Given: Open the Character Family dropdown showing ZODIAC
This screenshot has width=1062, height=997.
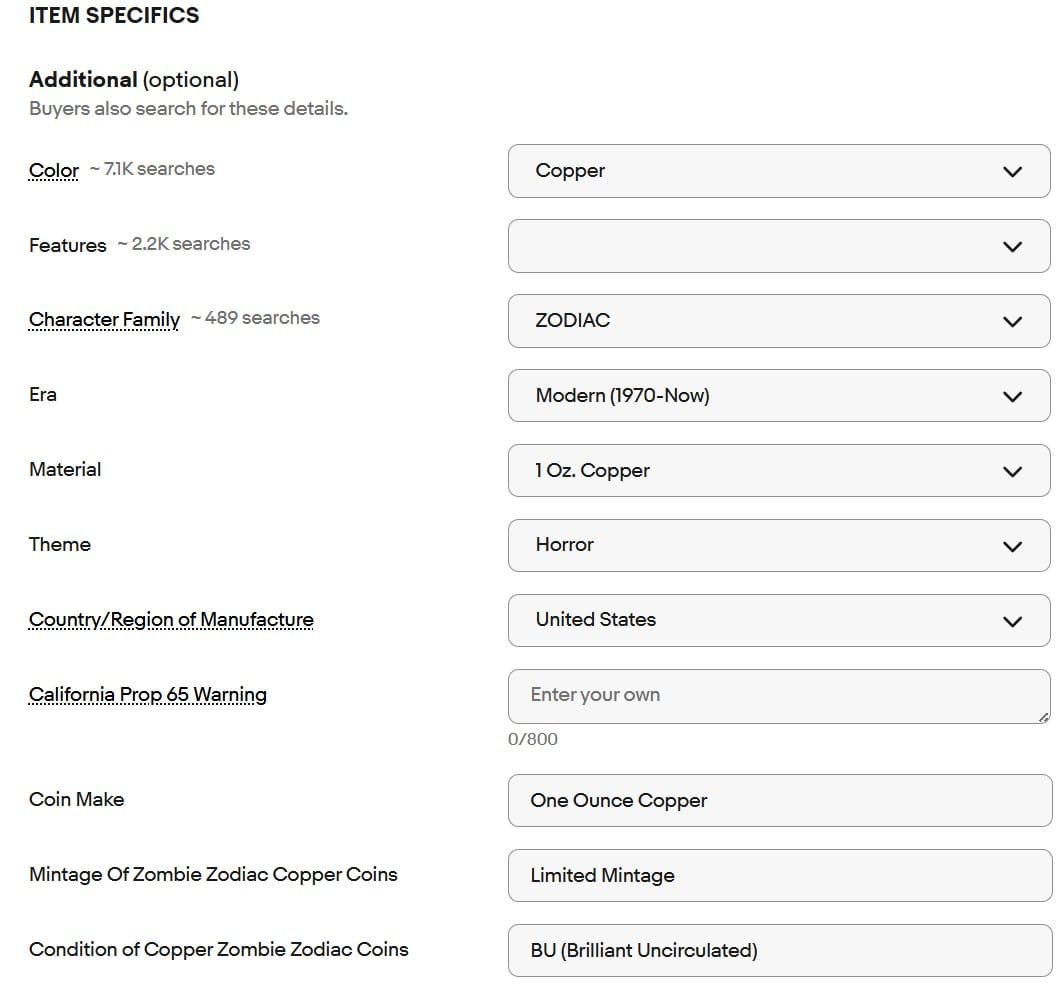Looking at the screenshot, I should coord(760,321).
